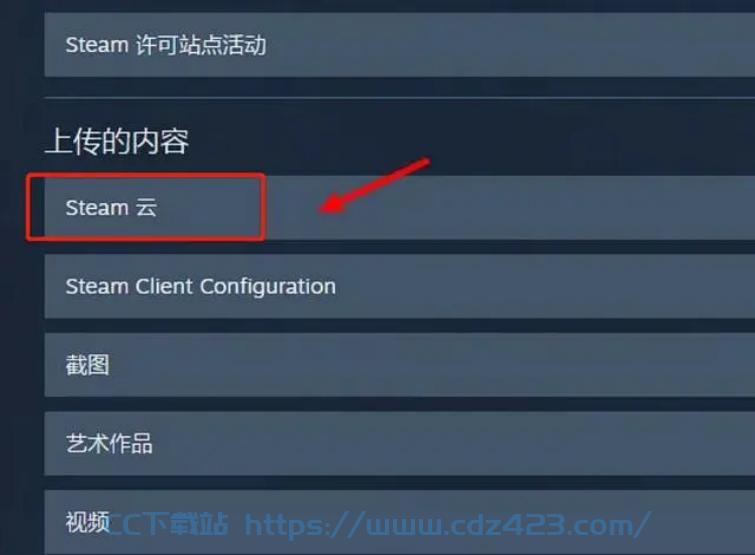Click the word Configuration in Steam Client row

[268, 287]
